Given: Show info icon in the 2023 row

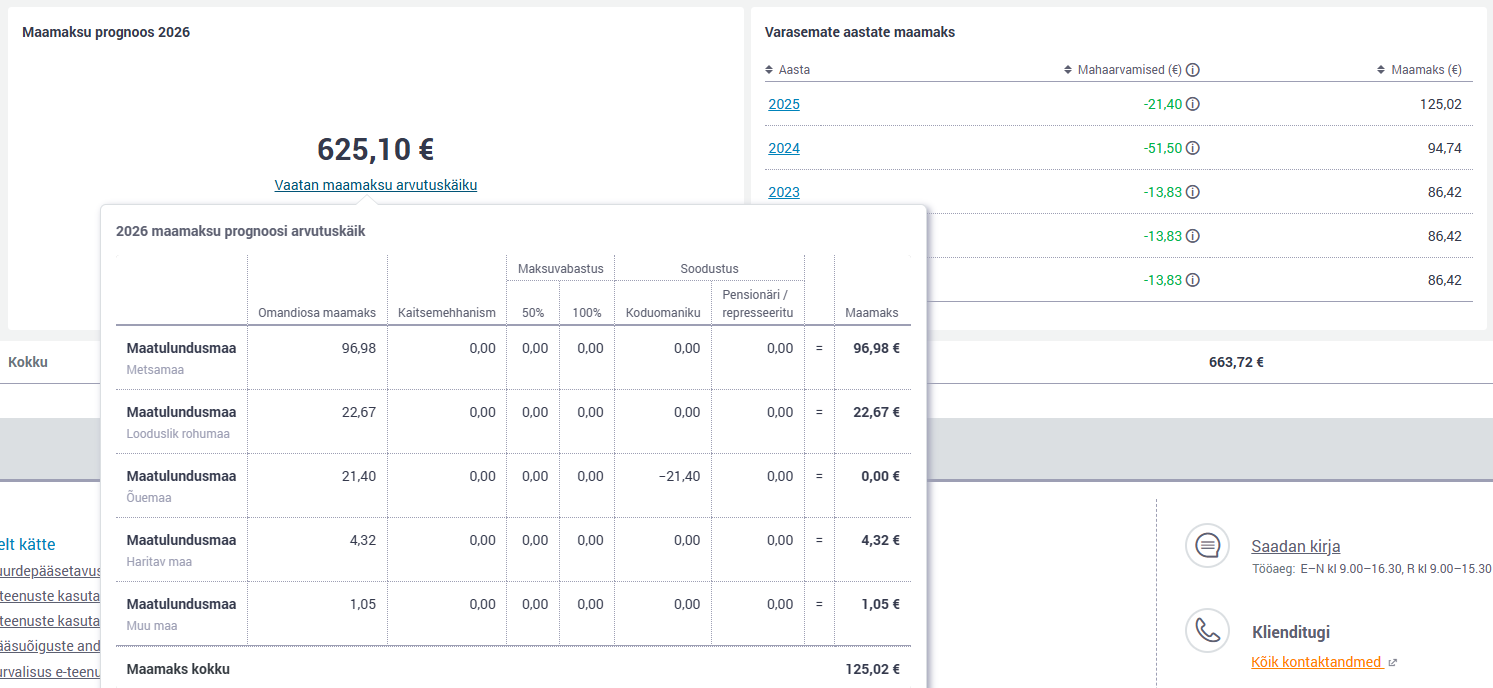Looking at the screenshot, I should pos(1193,192).
